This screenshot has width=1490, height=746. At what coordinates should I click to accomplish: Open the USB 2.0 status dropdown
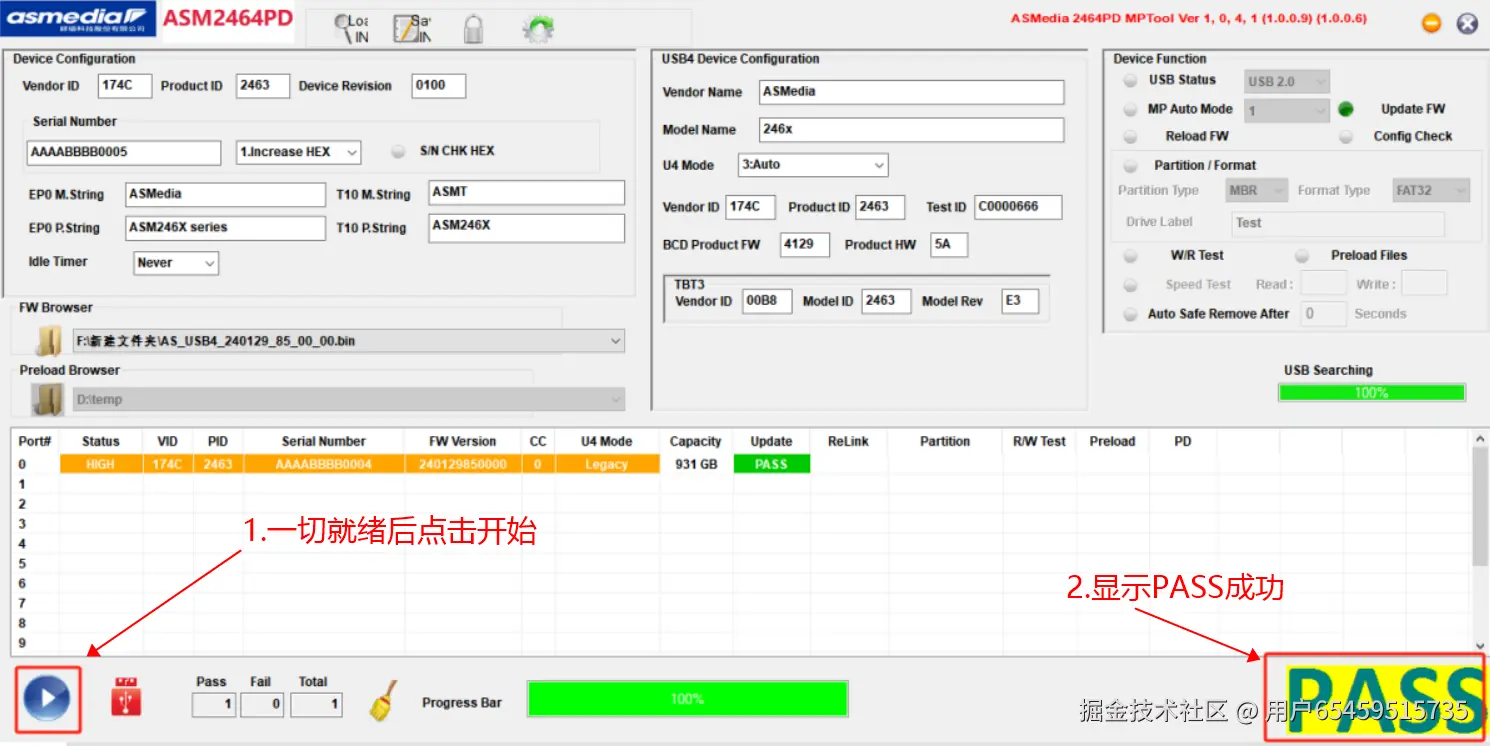[x=1287, y=81]
